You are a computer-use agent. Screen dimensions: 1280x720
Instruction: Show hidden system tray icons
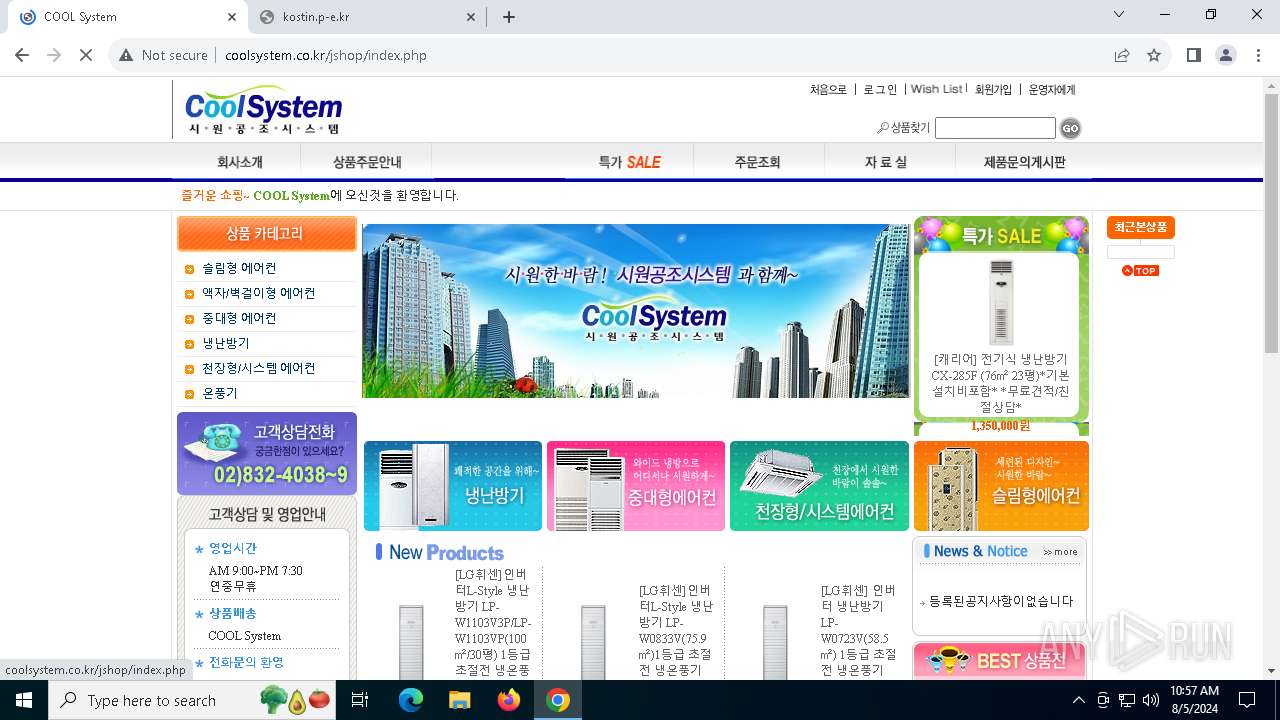pyautogui.click(x=1078, y=700)
